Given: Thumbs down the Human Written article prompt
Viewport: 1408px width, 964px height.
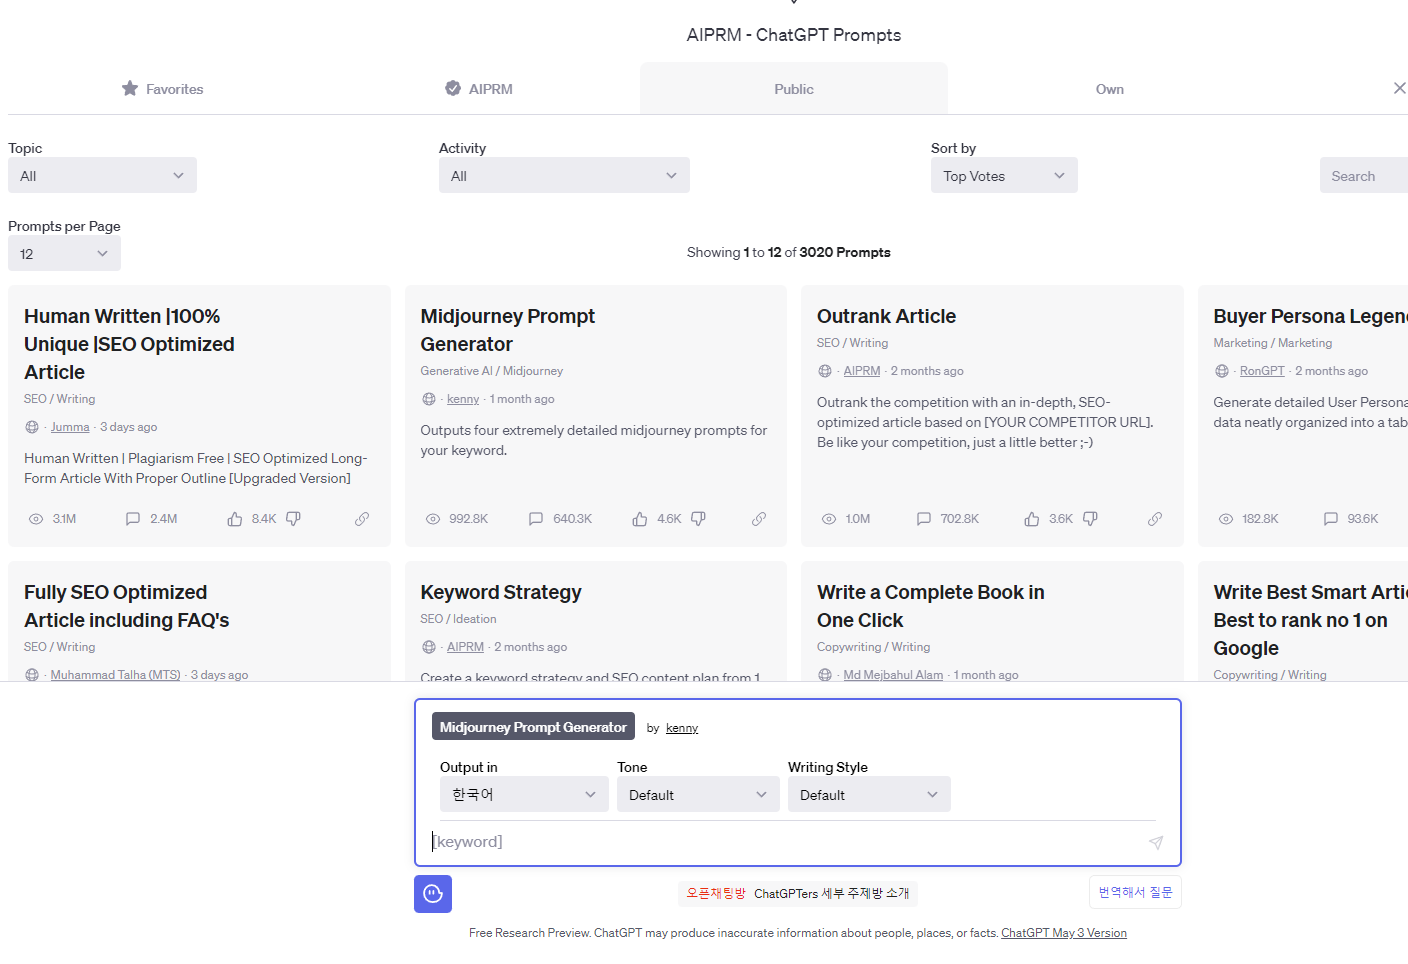Looking at the screenshot, I should [x=293, y=519].
